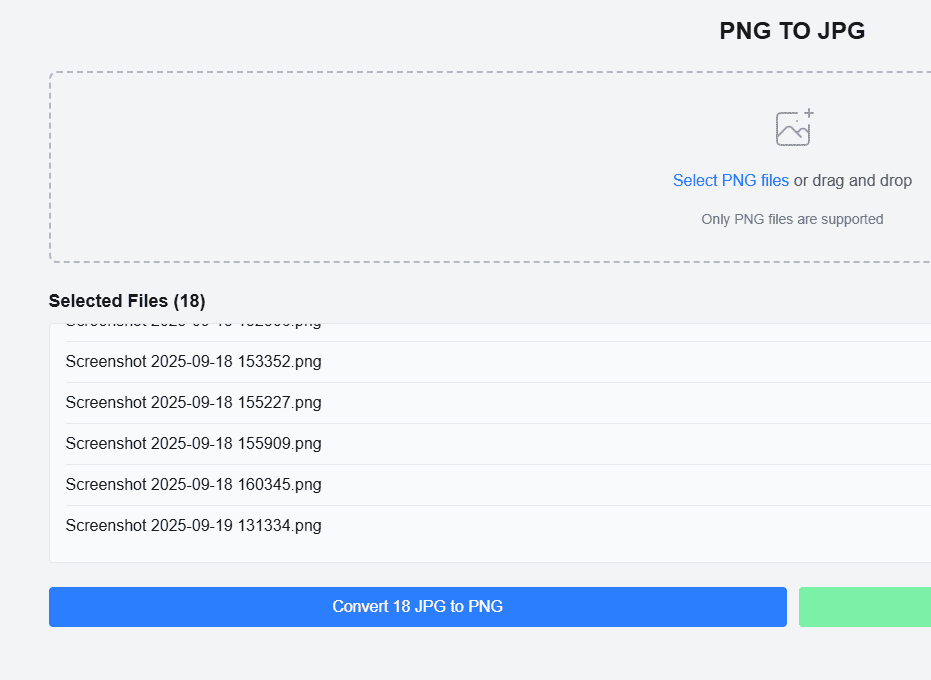Click the Selected Files (18) heading

[127, 301]
